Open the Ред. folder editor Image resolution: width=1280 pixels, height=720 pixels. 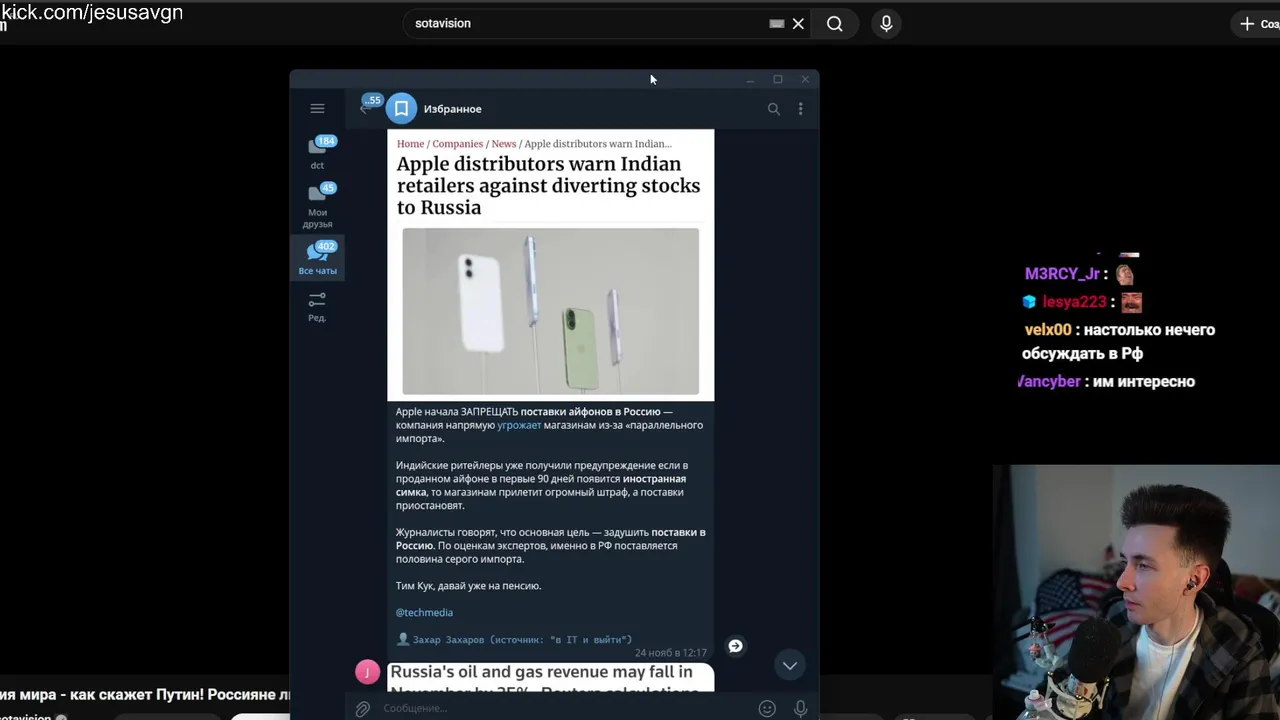(317, 306)
